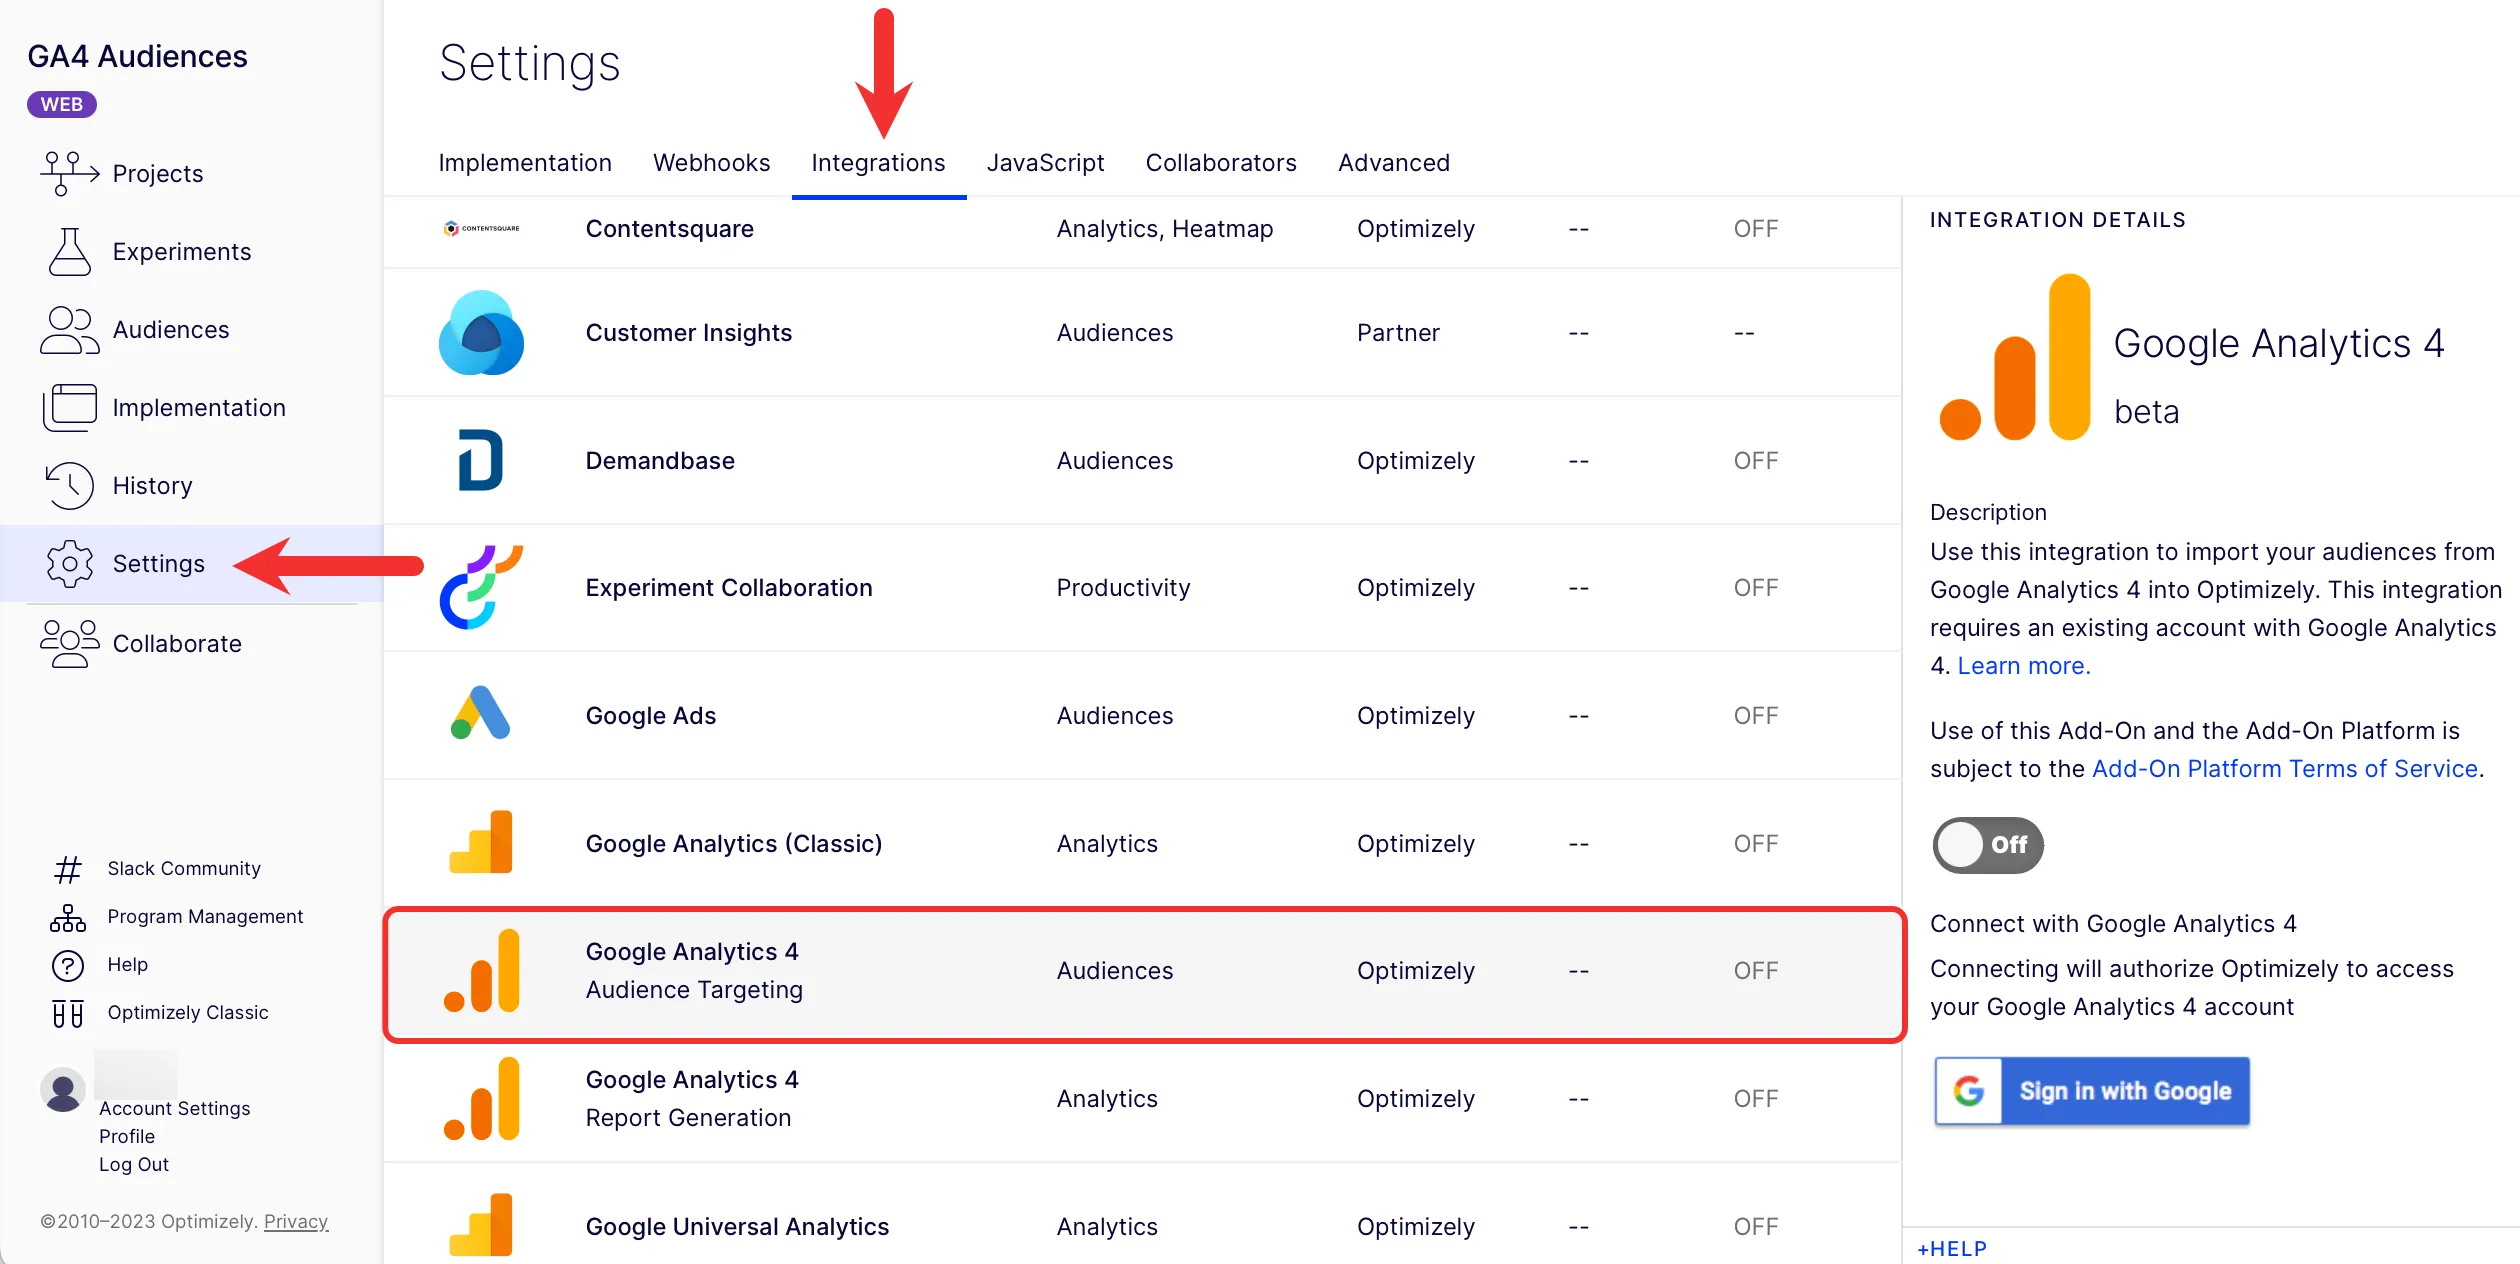Click the Optimizely Classic icon
Viewport: 2520px width, 1264px height.
pyautogui.click(x=67, y=1013)
